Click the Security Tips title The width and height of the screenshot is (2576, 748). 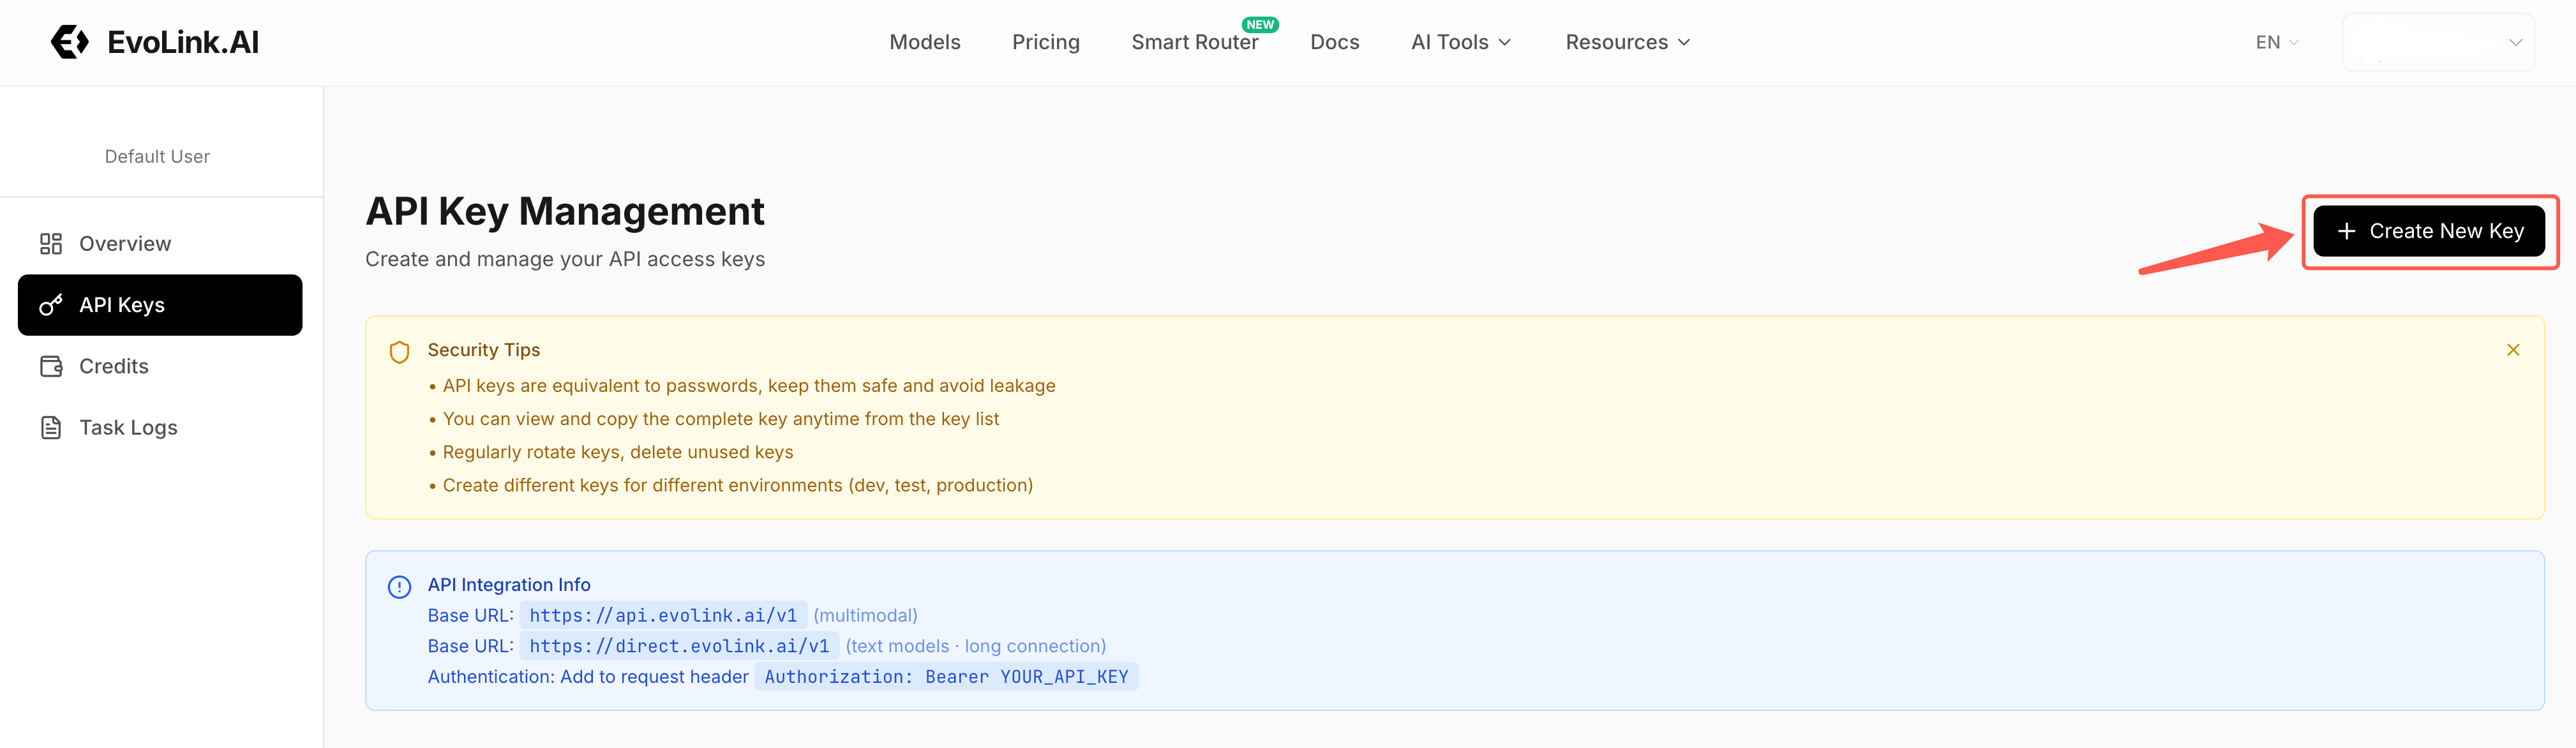tap(484, 350)
